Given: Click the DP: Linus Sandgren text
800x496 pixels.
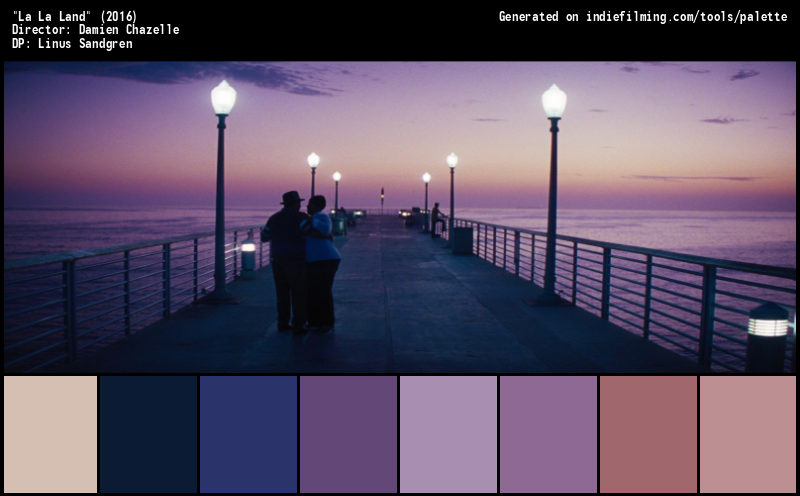Looking at the screenshot, I should coord(72,44).
